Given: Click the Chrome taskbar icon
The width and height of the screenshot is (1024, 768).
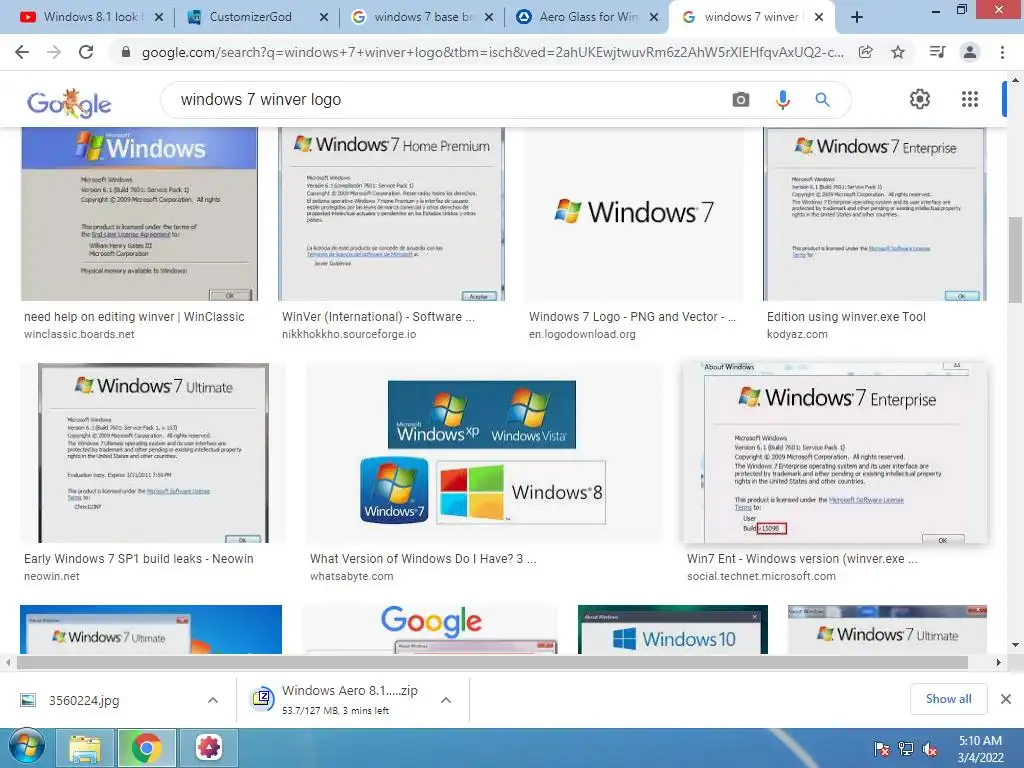Looking at the screenshot, I should tap(146, 748).
